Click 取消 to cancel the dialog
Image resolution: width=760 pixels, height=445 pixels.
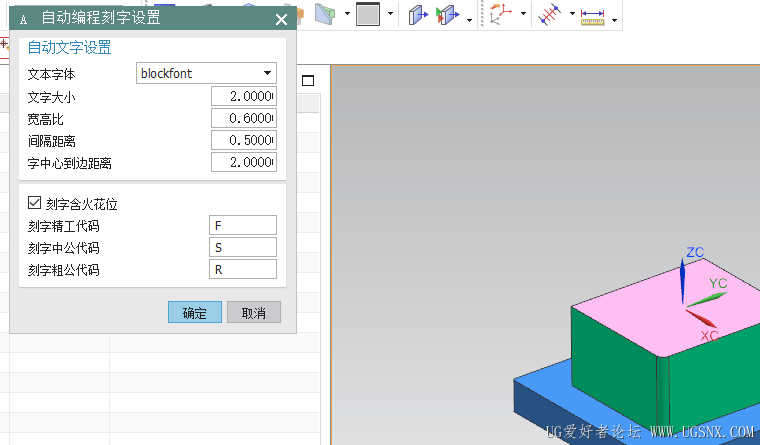tap(254, 313)
